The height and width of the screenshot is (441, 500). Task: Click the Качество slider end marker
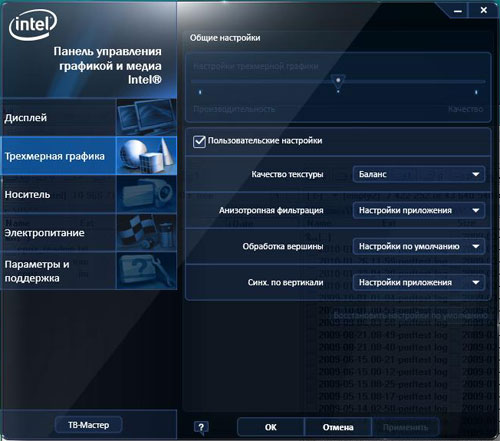coord(476,92)
